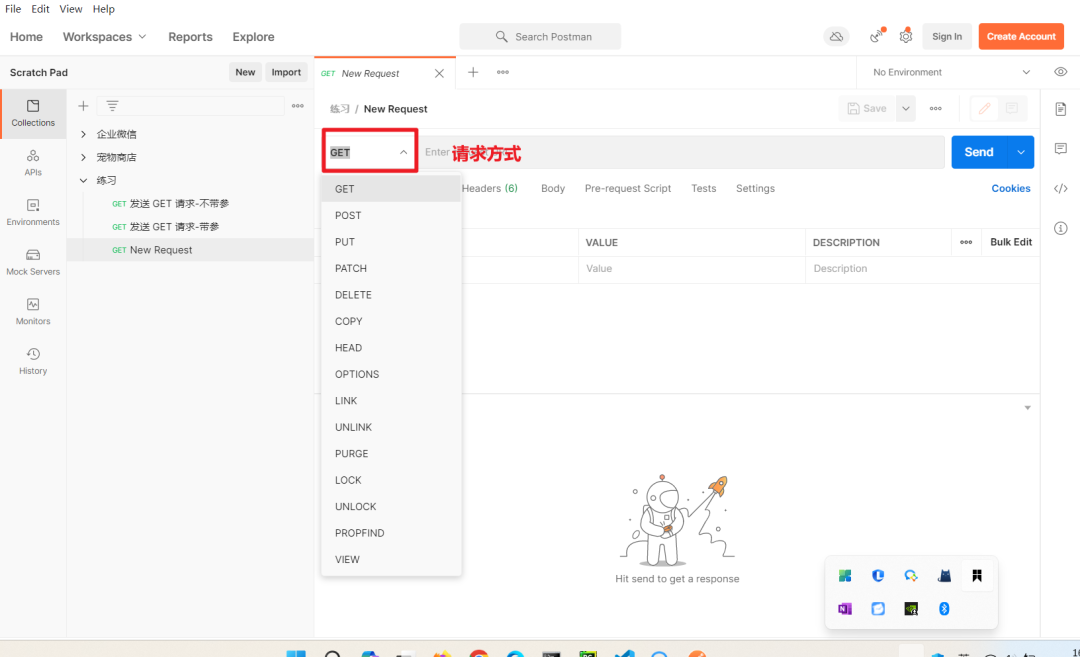The height and width of the screenshot is (657, 1080).
Task: Open the Environments sidebar section
Action: click(x=33, y=212)
